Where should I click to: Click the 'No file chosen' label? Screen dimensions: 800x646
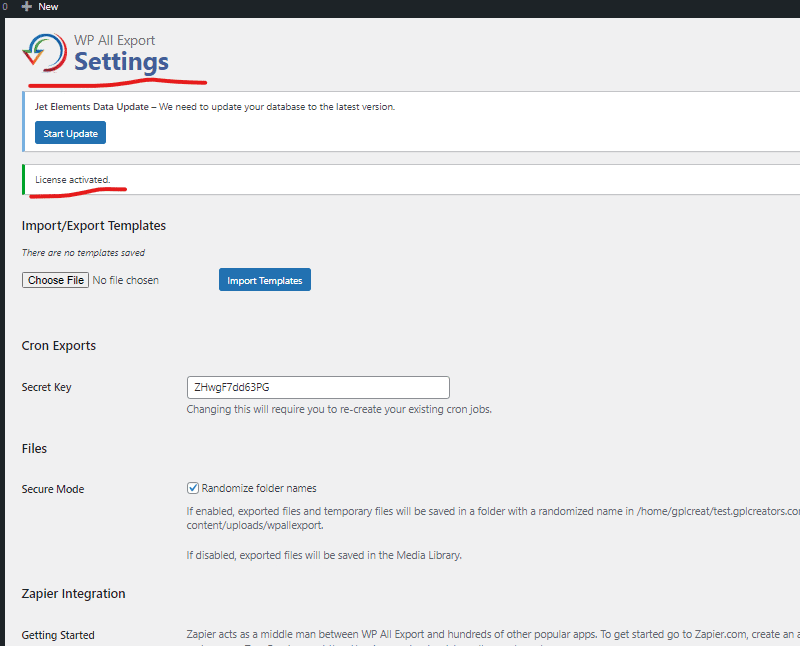(x=126, y=280)
